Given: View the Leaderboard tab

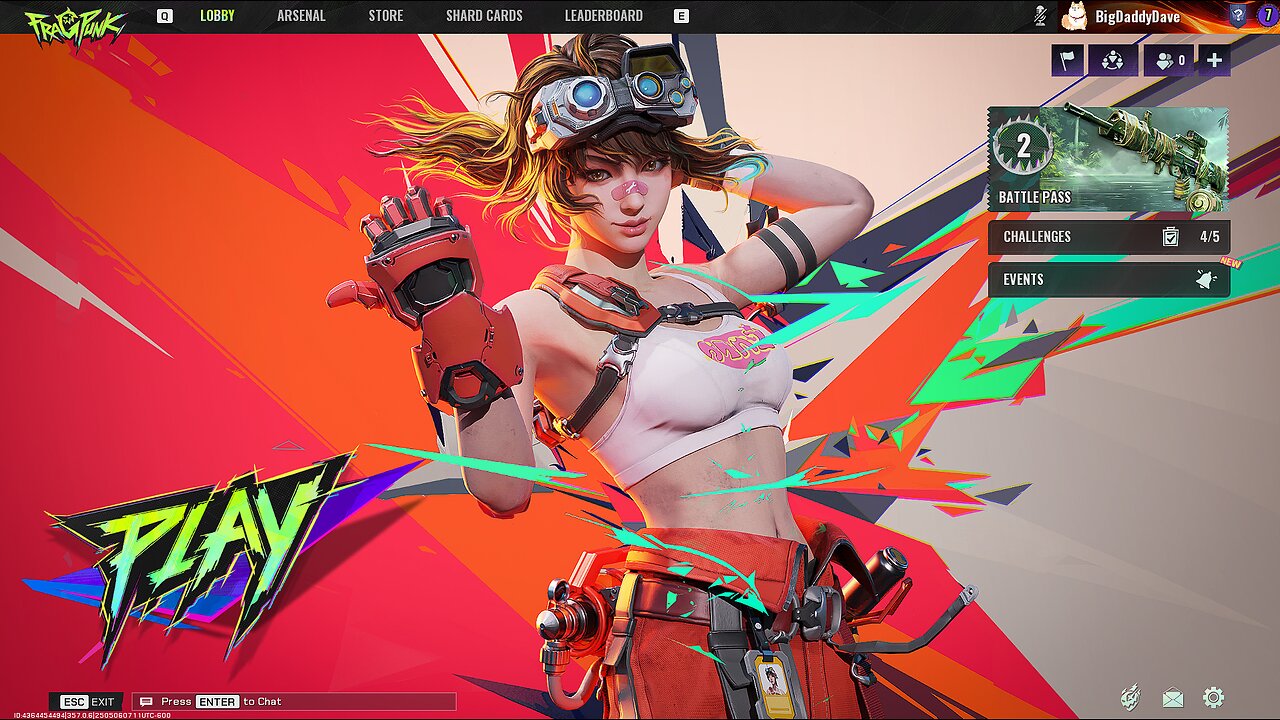Looking at the screenshot, I should pos(603,16).
